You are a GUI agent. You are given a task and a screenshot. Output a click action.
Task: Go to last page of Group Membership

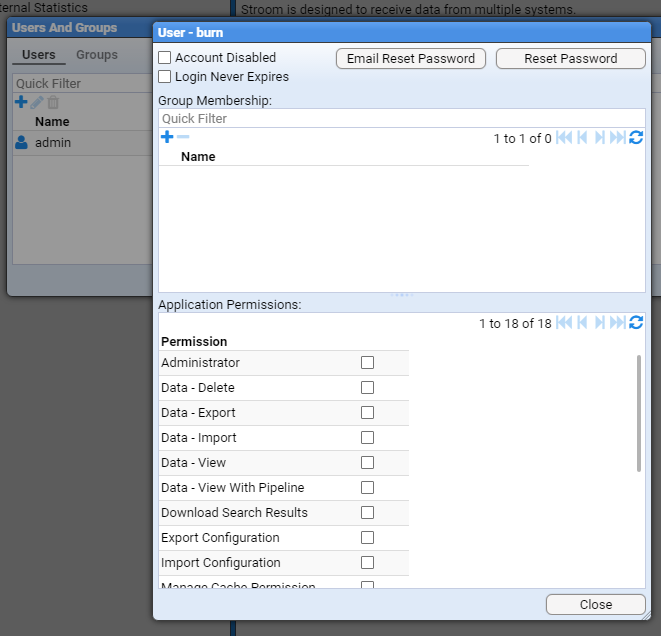[618, 138]
